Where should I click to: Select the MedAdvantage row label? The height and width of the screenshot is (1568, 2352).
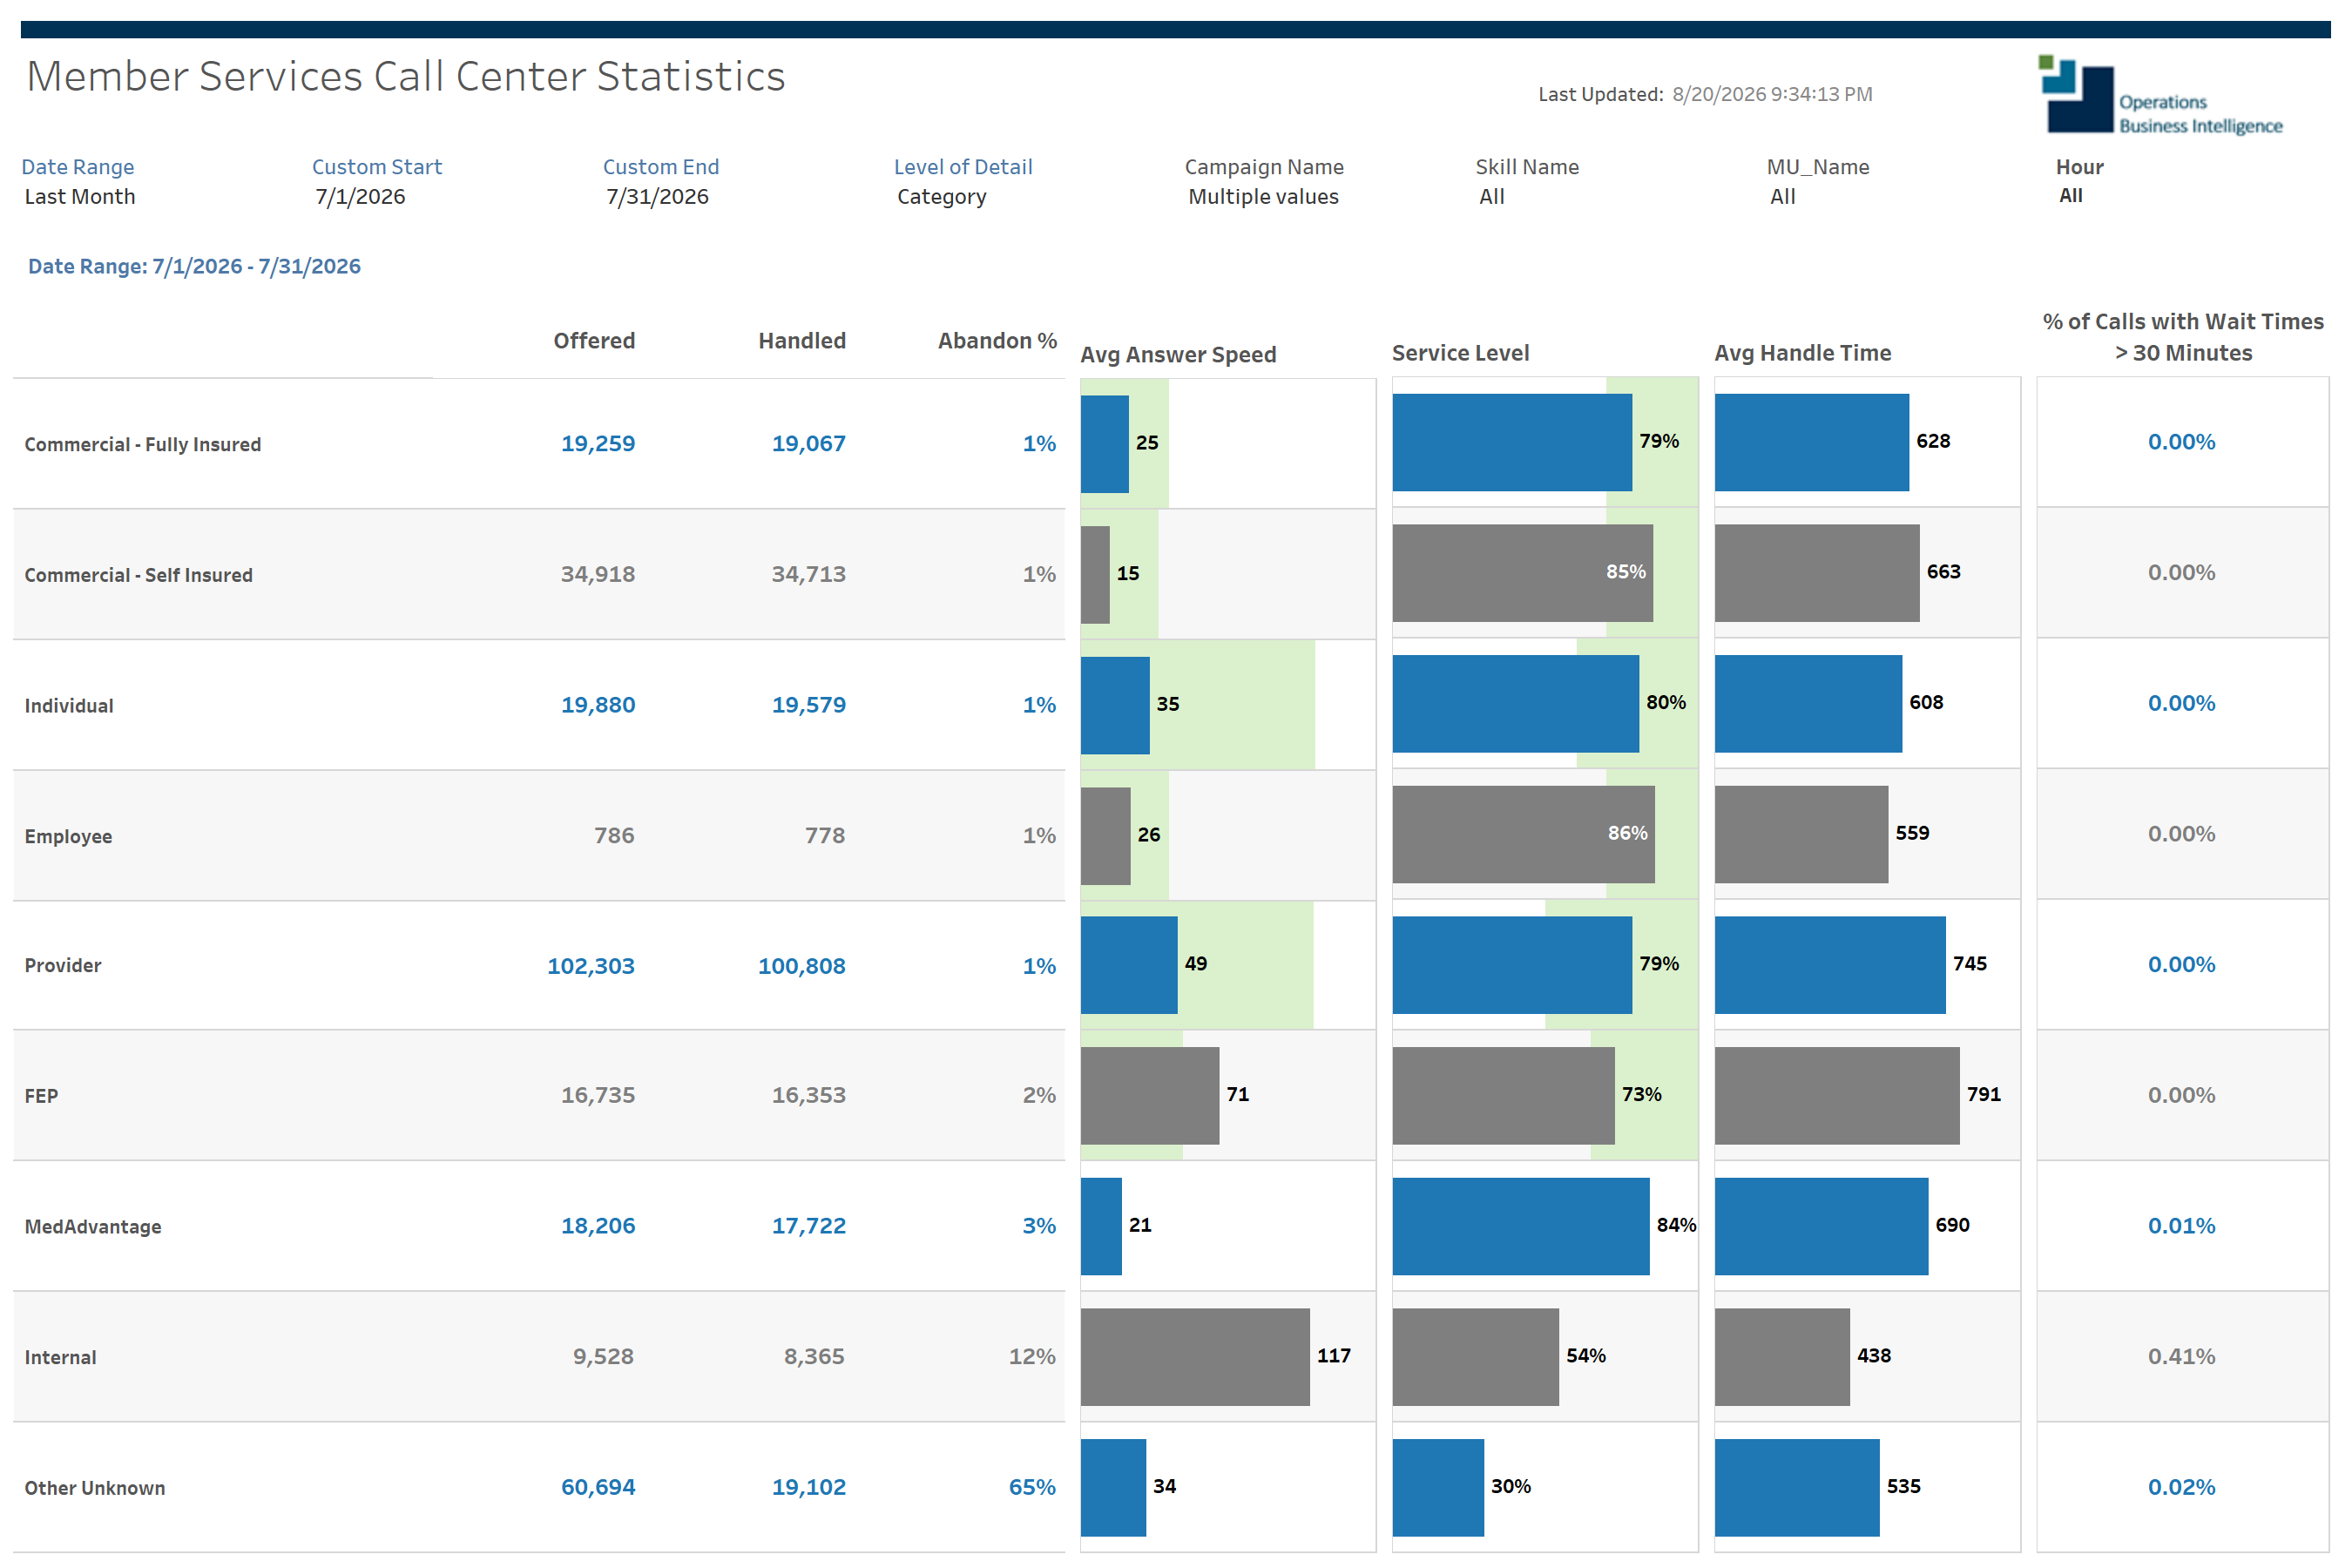(x=93, y=1227)
